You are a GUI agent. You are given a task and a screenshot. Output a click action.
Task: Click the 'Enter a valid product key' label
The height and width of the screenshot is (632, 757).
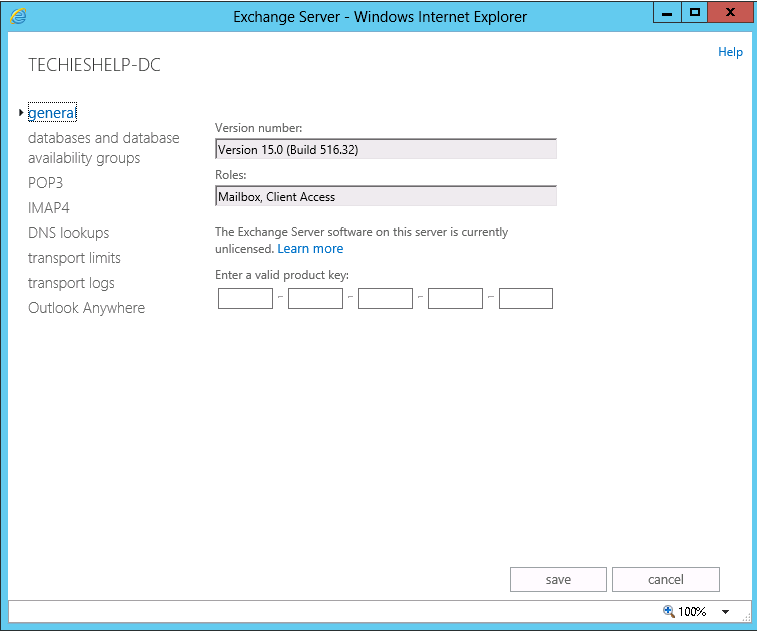[282, 275]
